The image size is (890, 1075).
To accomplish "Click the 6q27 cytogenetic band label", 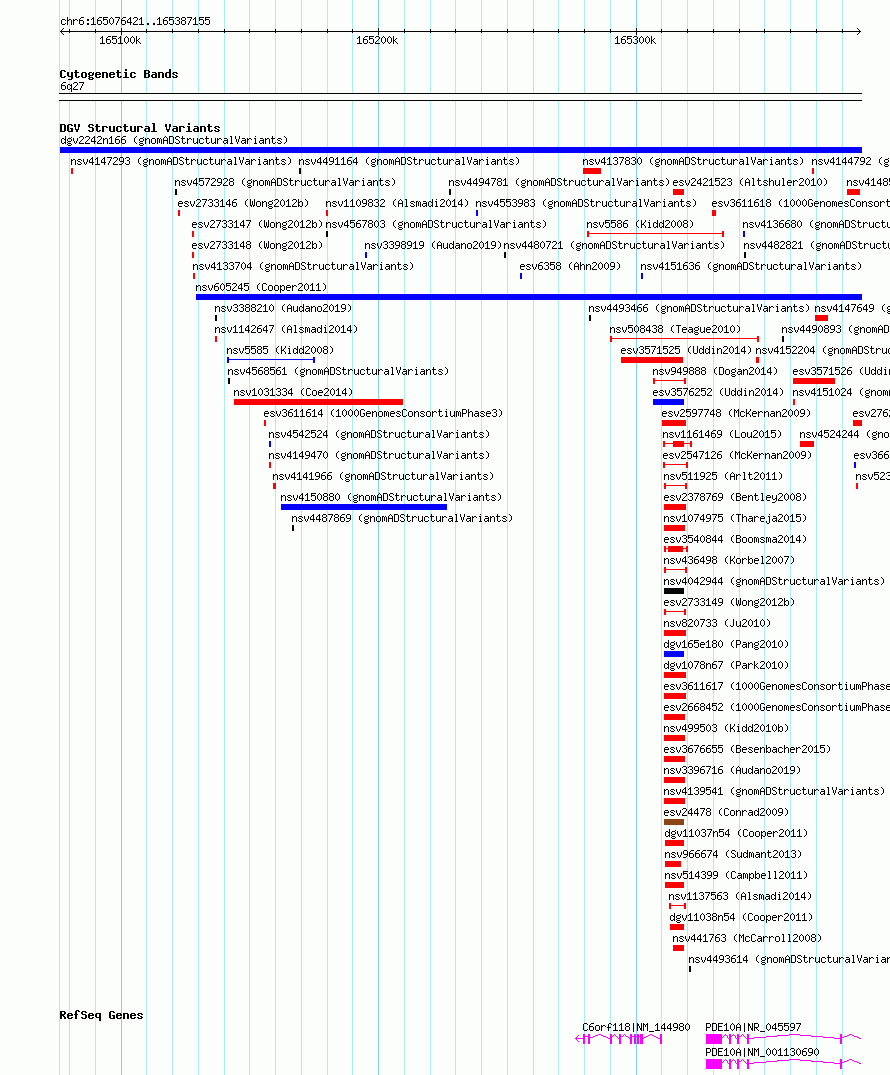I will (x=72, y=86).
